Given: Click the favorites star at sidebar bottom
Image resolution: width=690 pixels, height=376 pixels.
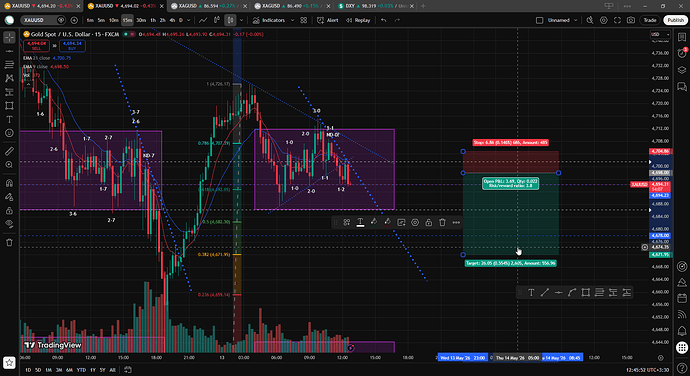Looking at the screenshot, I should click(x=9, y=363).
